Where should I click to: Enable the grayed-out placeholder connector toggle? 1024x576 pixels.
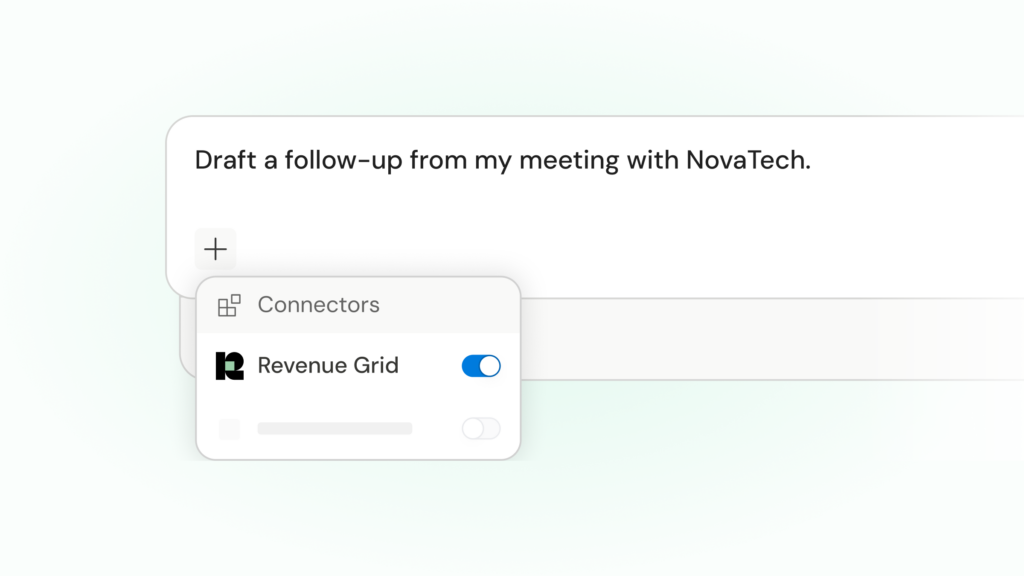pyautogui.click(x=481, y=428)
